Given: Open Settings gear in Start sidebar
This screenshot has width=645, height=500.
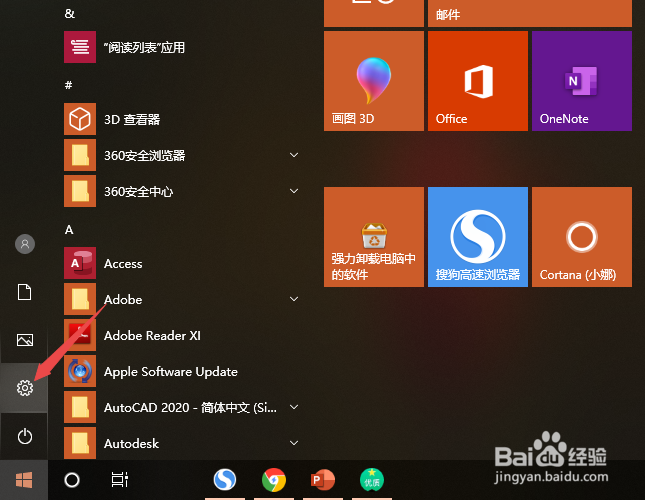Looking at the screenshot, I should (25, 388).
